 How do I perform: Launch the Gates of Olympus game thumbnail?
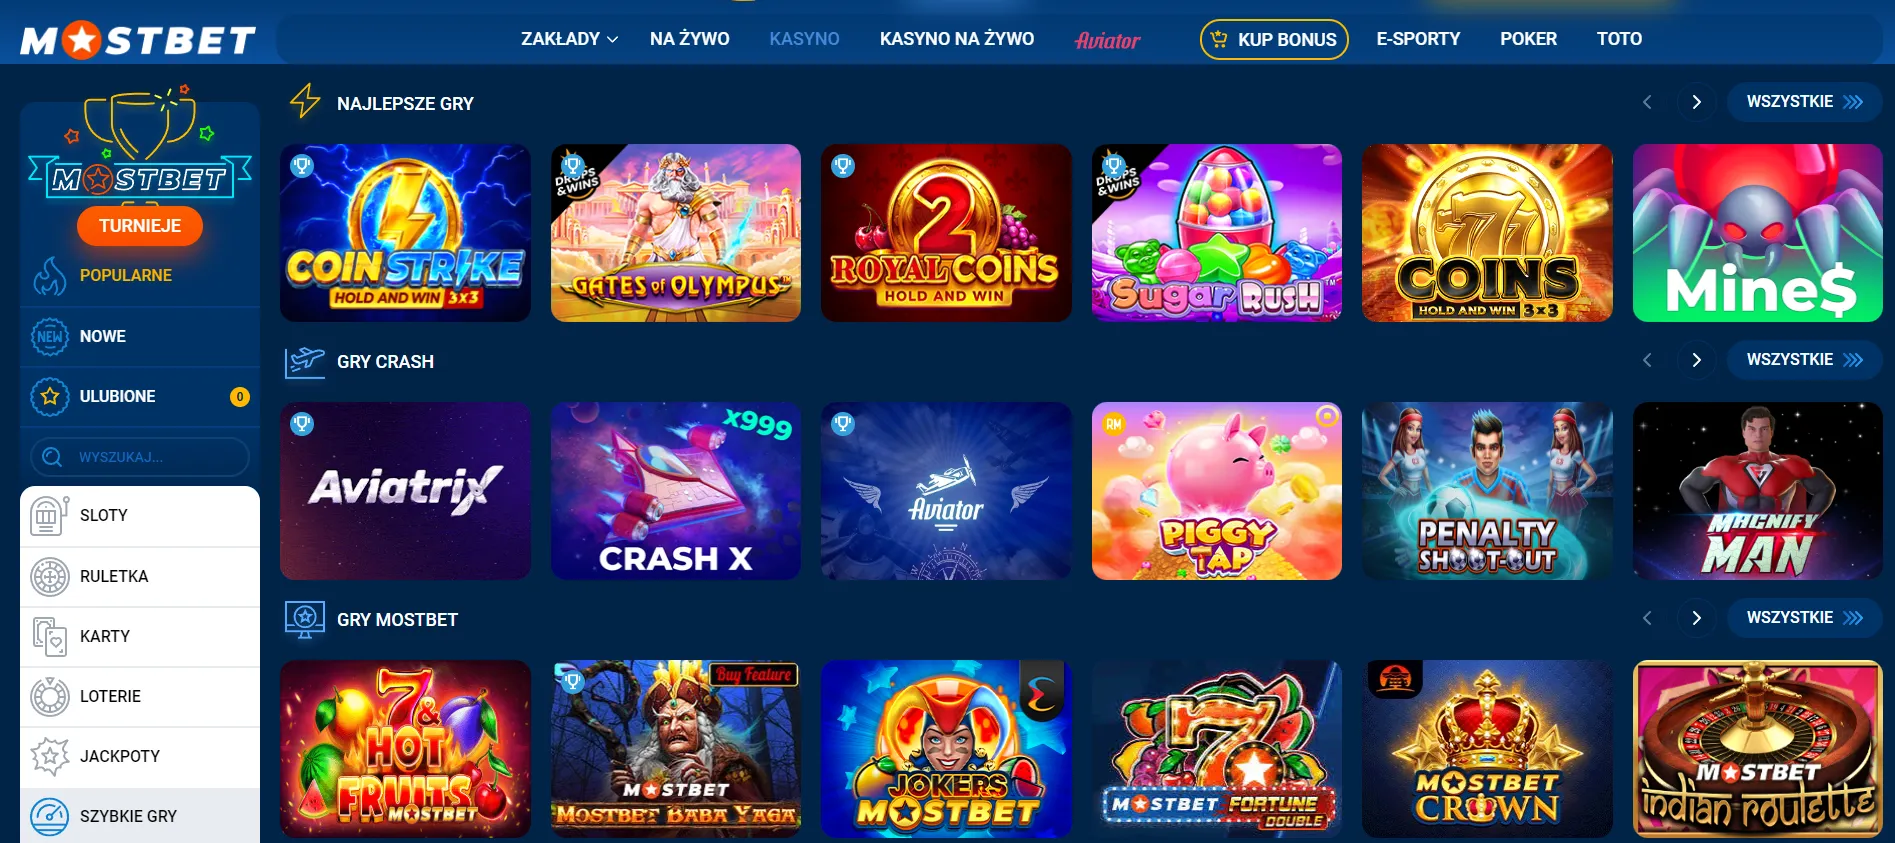676,233
